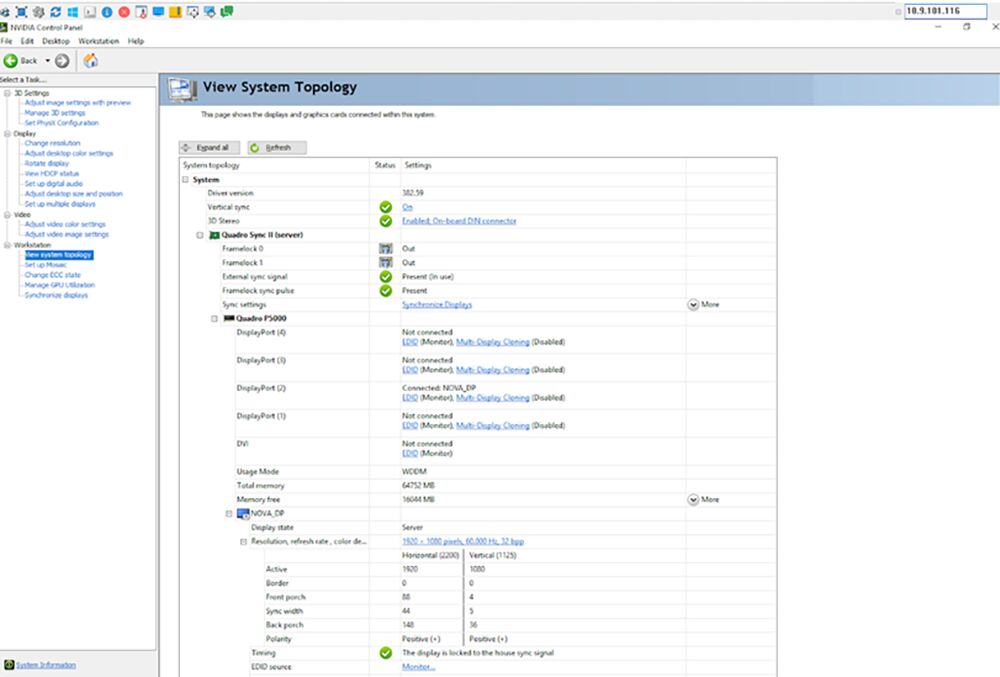The width and height of the screenshot is (1000, 677).
Task: Open EDID link for DisplayPort (2)
Action: (x=409, y=398)
